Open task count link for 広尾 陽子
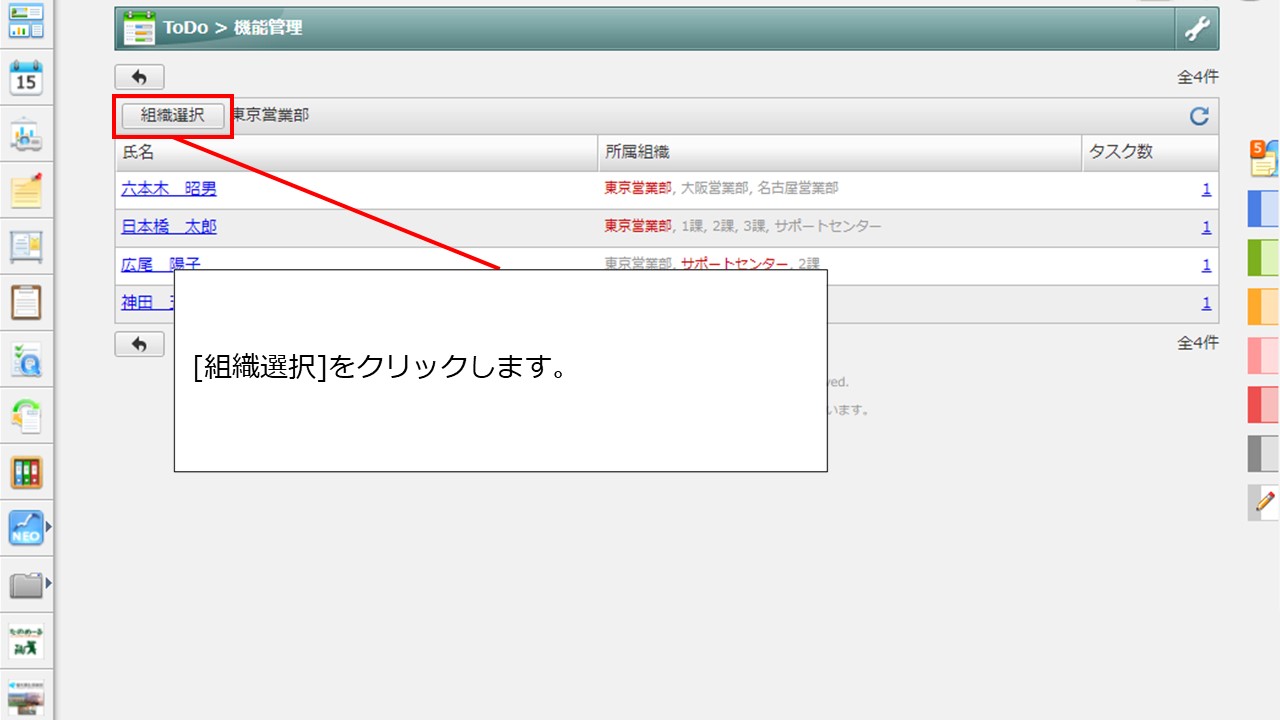 [1206, 265]
